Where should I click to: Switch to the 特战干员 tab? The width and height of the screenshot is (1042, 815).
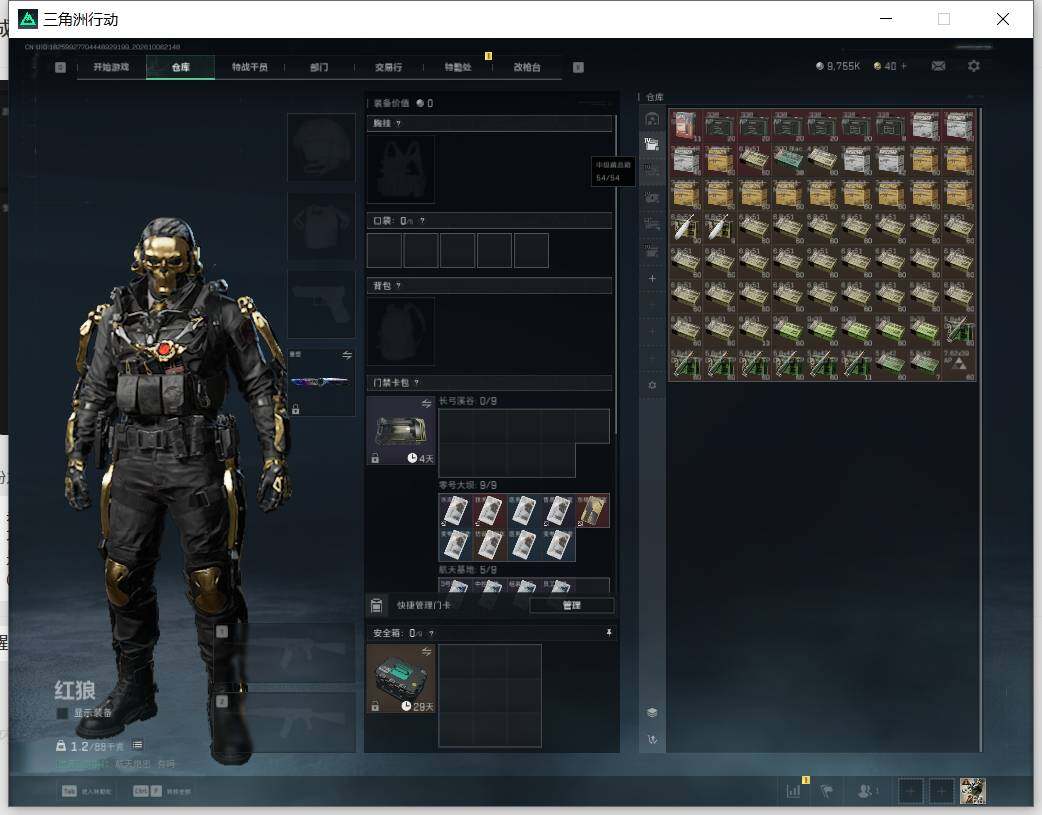[x=250, y=67]
